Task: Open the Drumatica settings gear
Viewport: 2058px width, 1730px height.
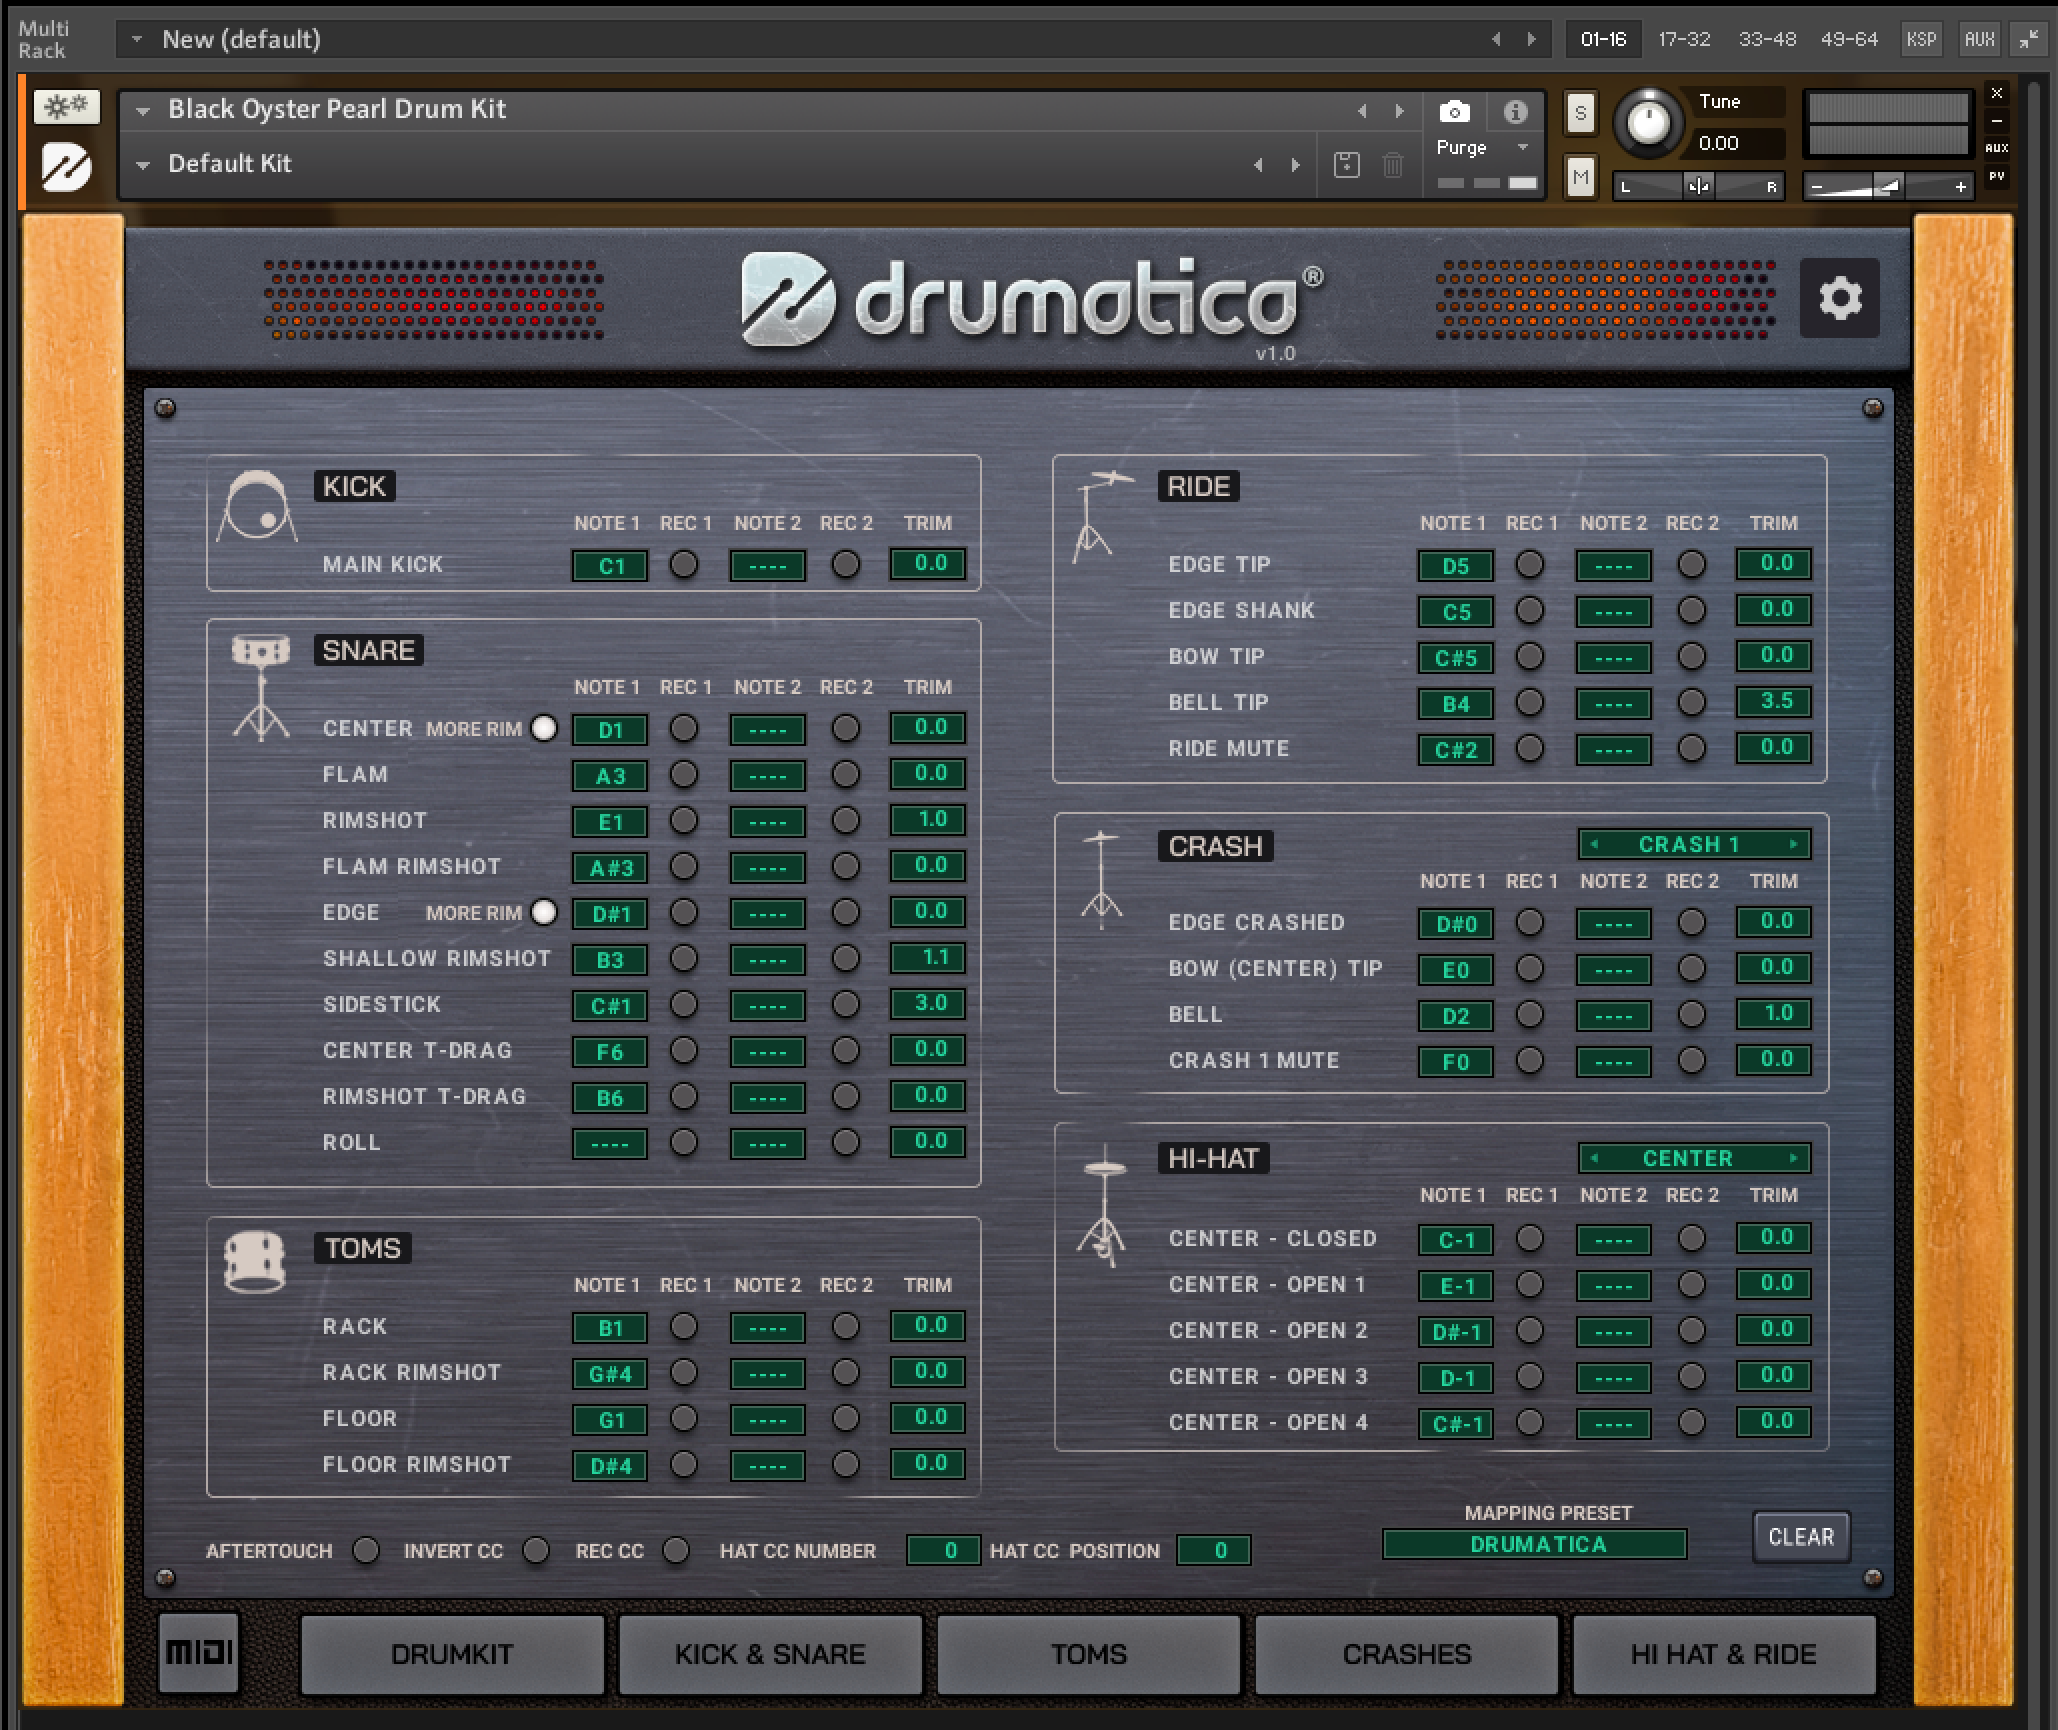Action: tap(1840, 298)
